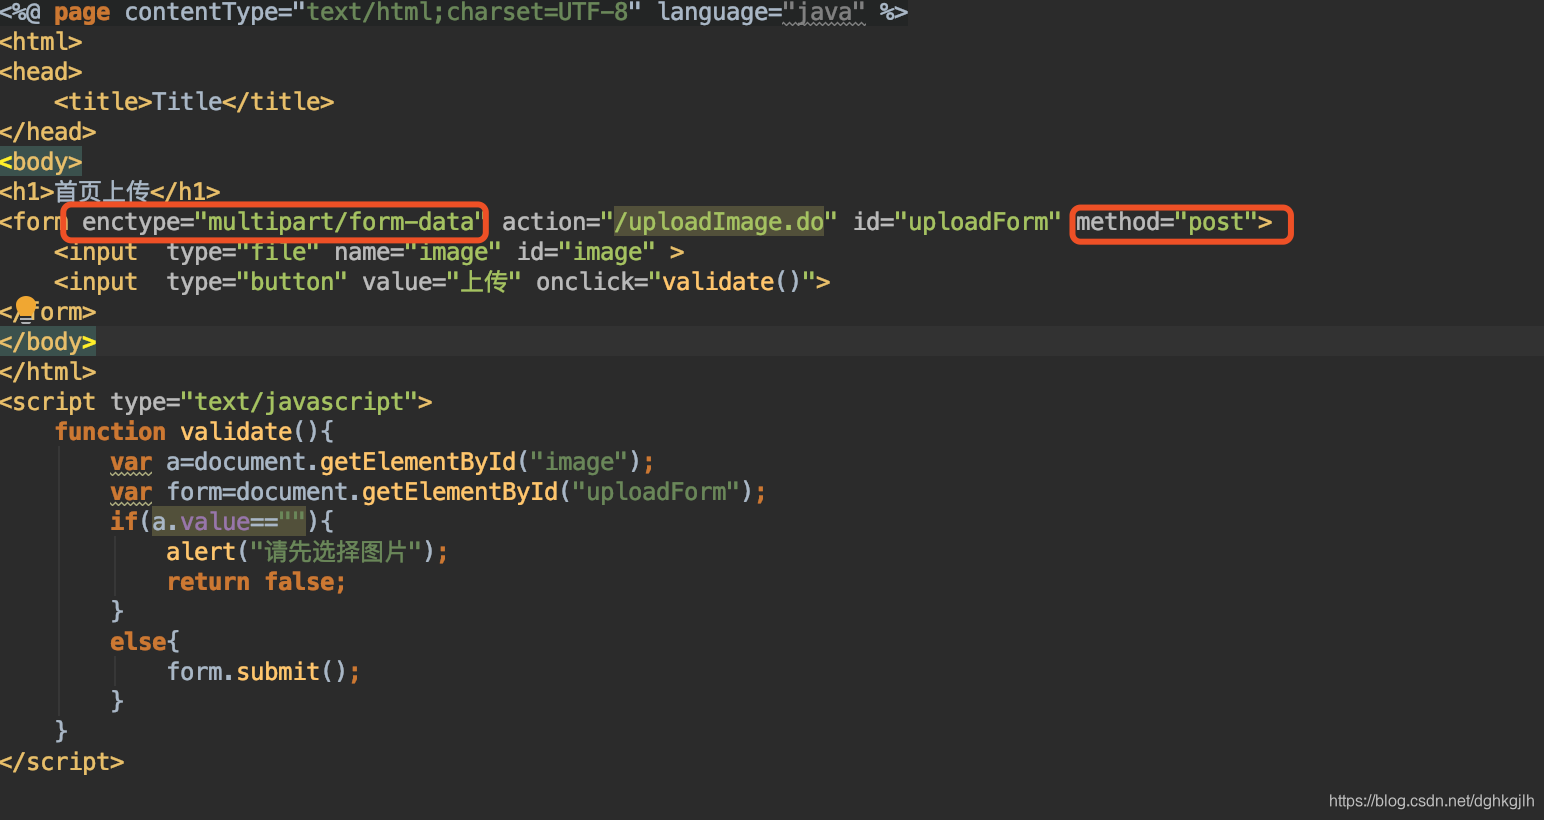Click the highlighted <body> tag
Screen dimensions: 1544x820
(x=41, y=162)
